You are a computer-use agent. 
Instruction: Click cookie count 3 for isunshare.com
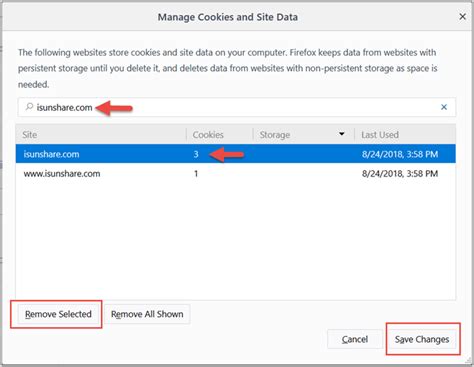coord(196,154)
